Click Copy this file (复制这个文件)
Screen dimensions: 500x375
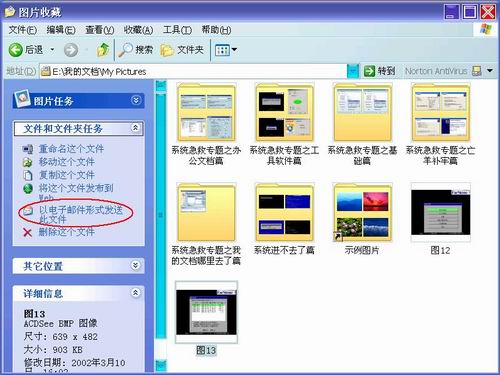pyautogui.click(x=67, y=175)
